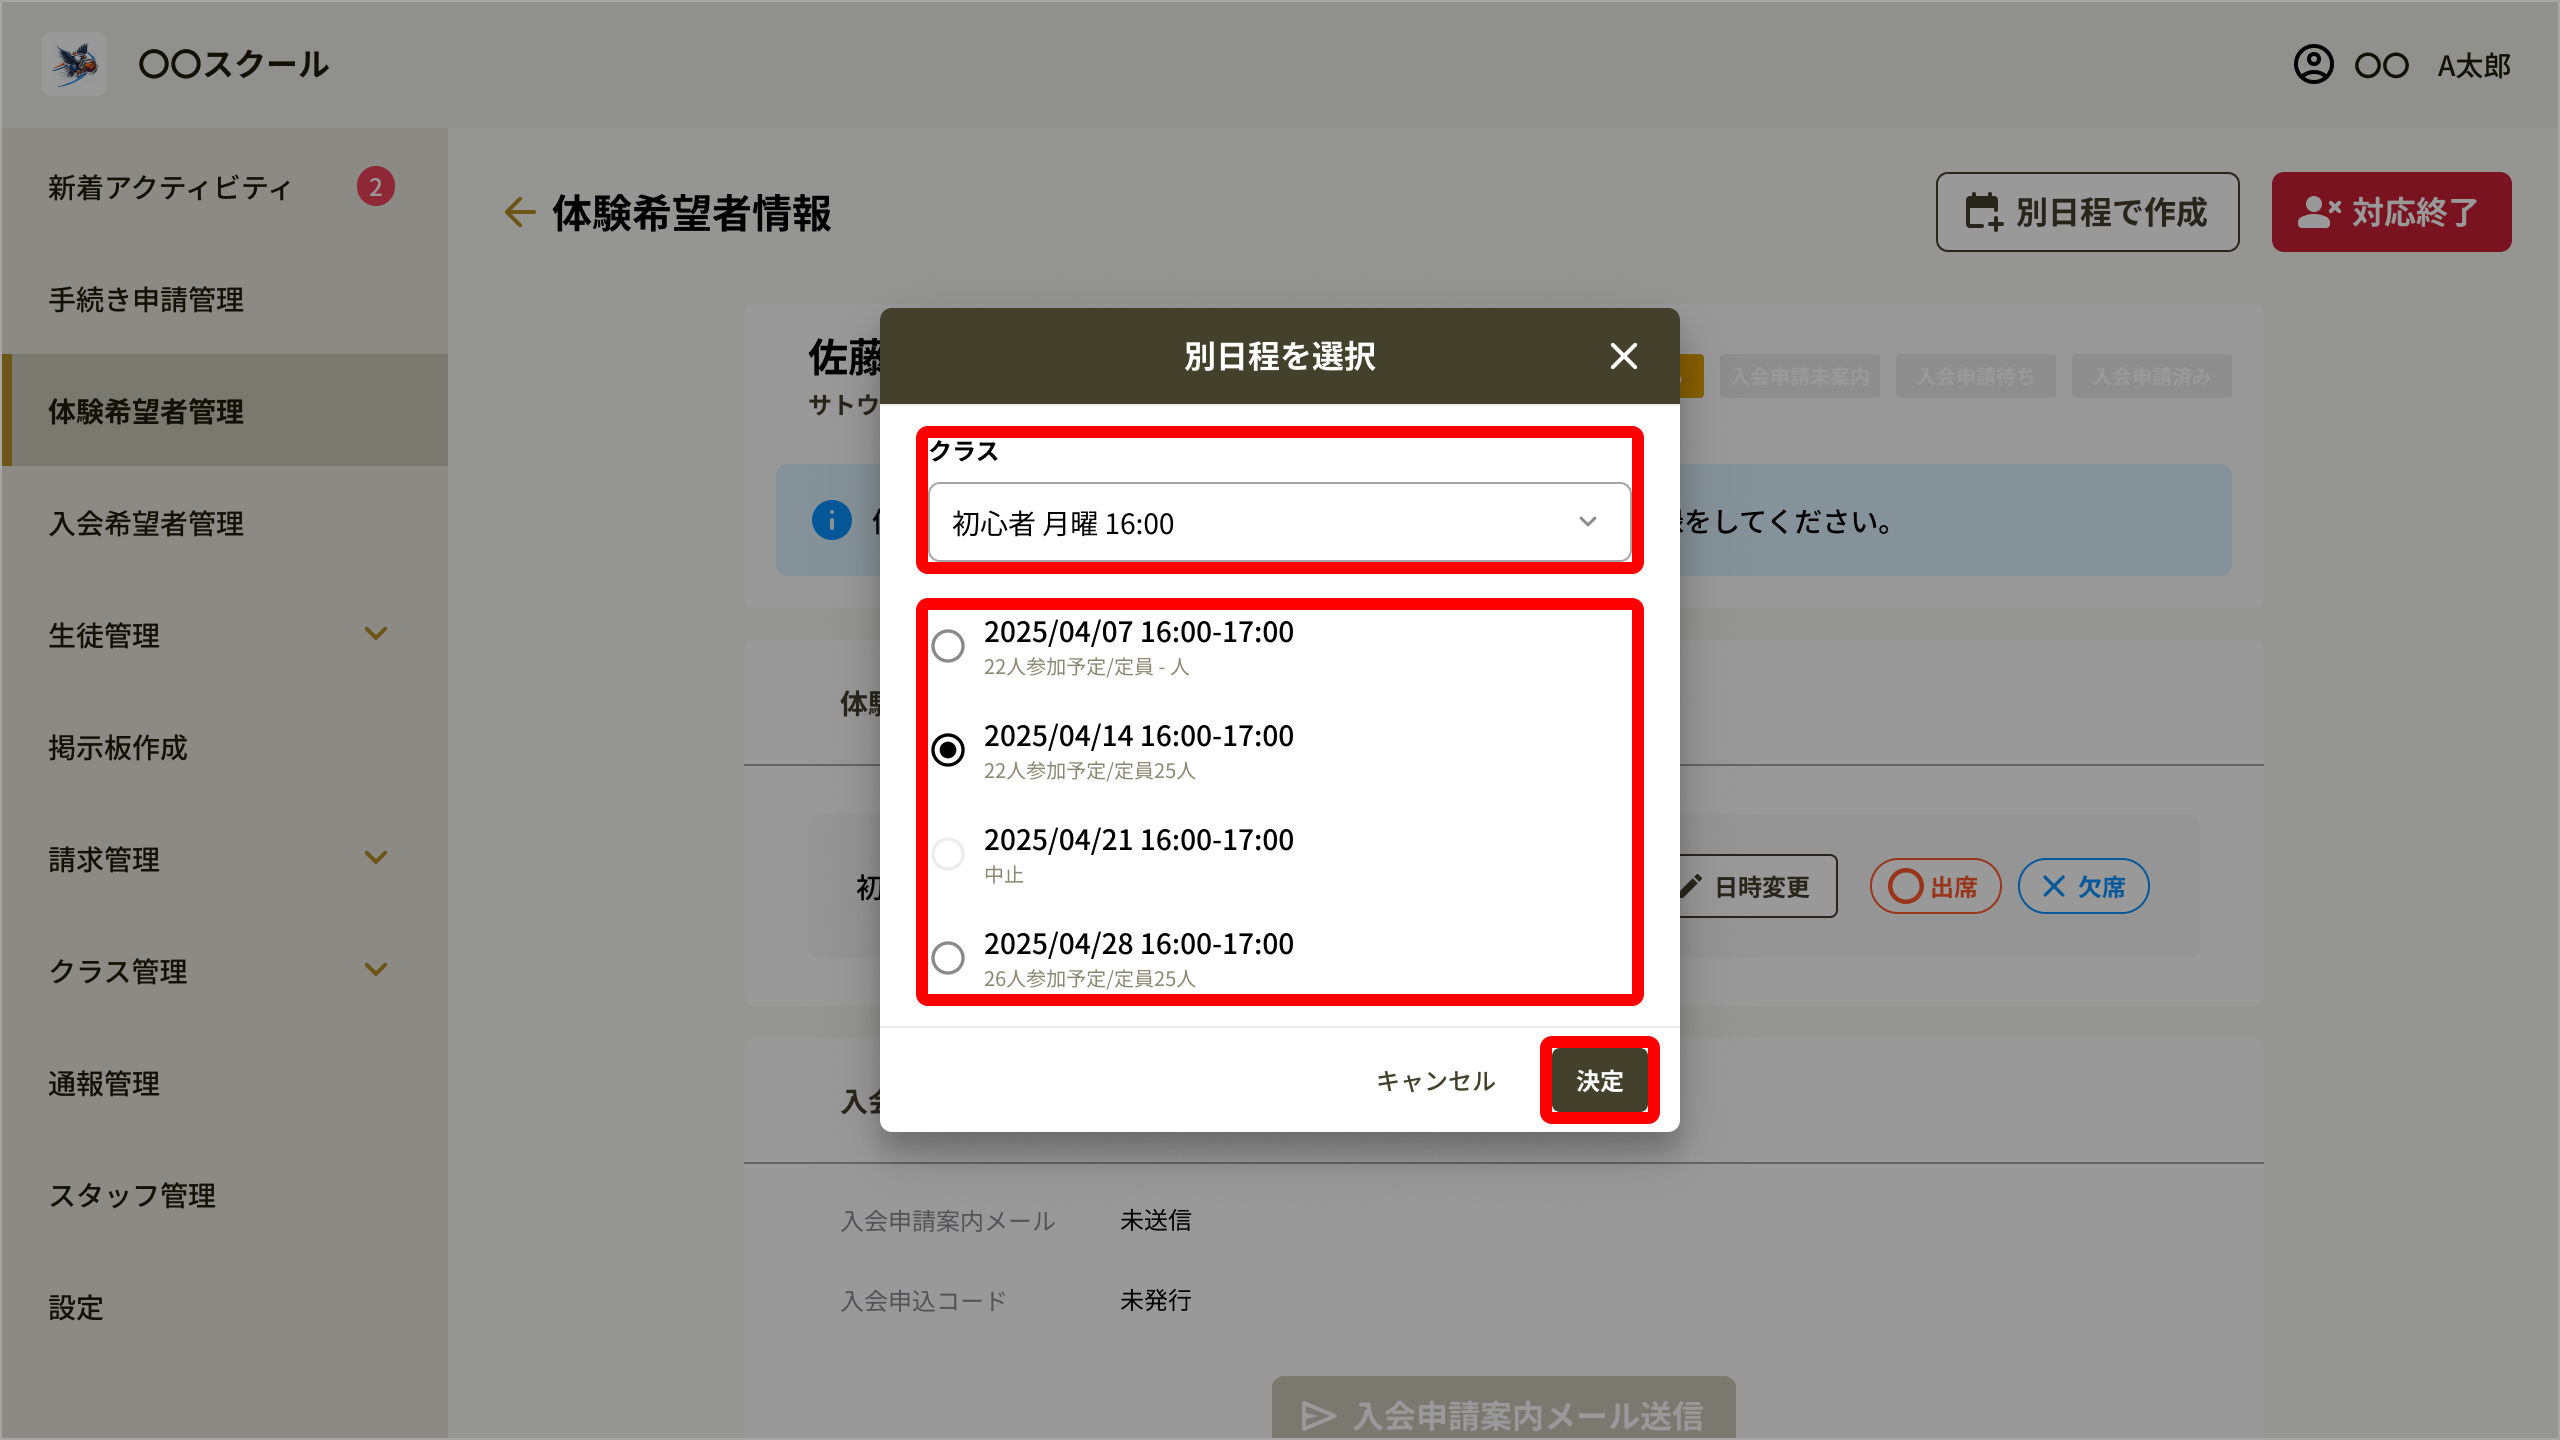Close the 別日程を選択 dialog with X

(x=1623, y=356)
